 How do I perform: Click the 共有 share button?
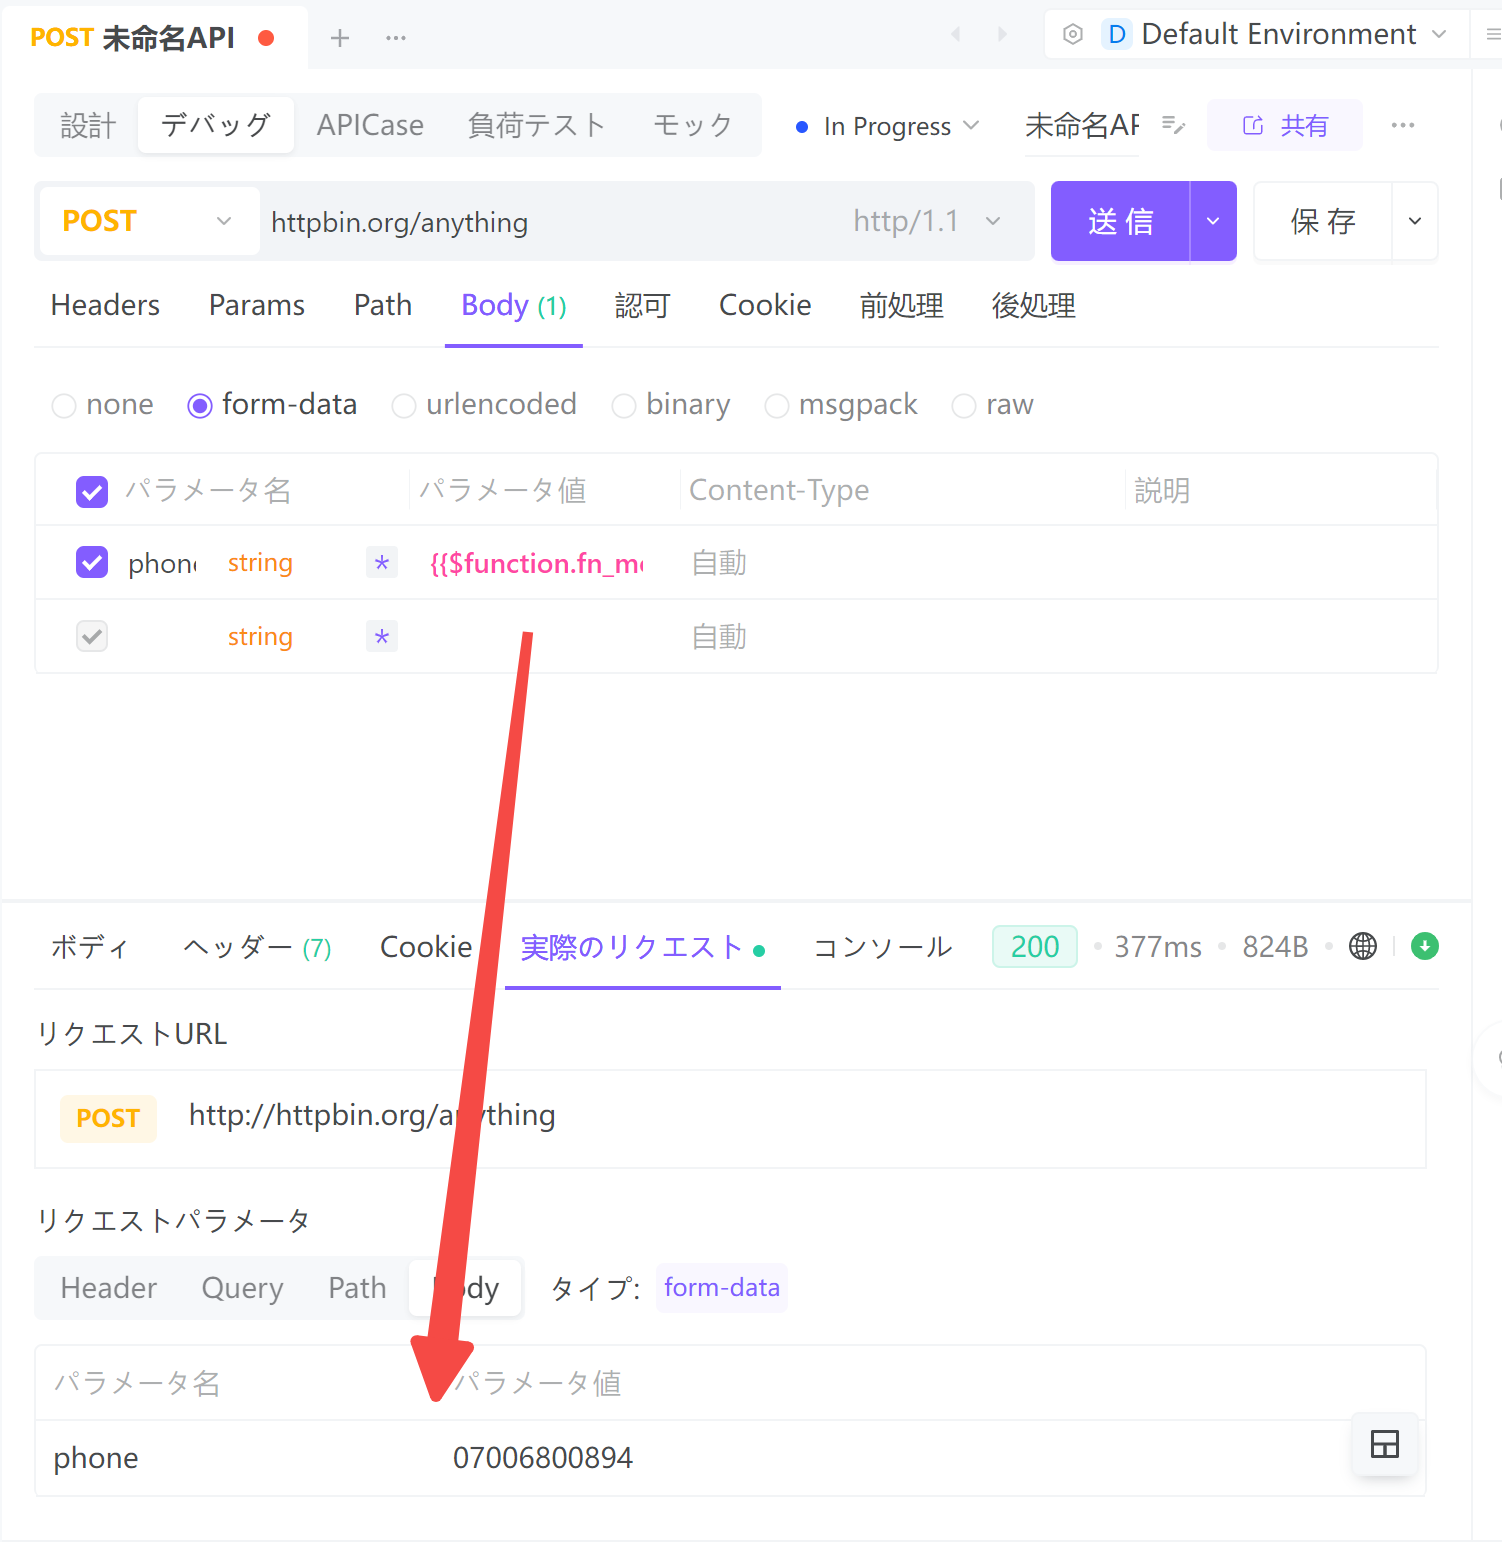[x=1284, y=125]
